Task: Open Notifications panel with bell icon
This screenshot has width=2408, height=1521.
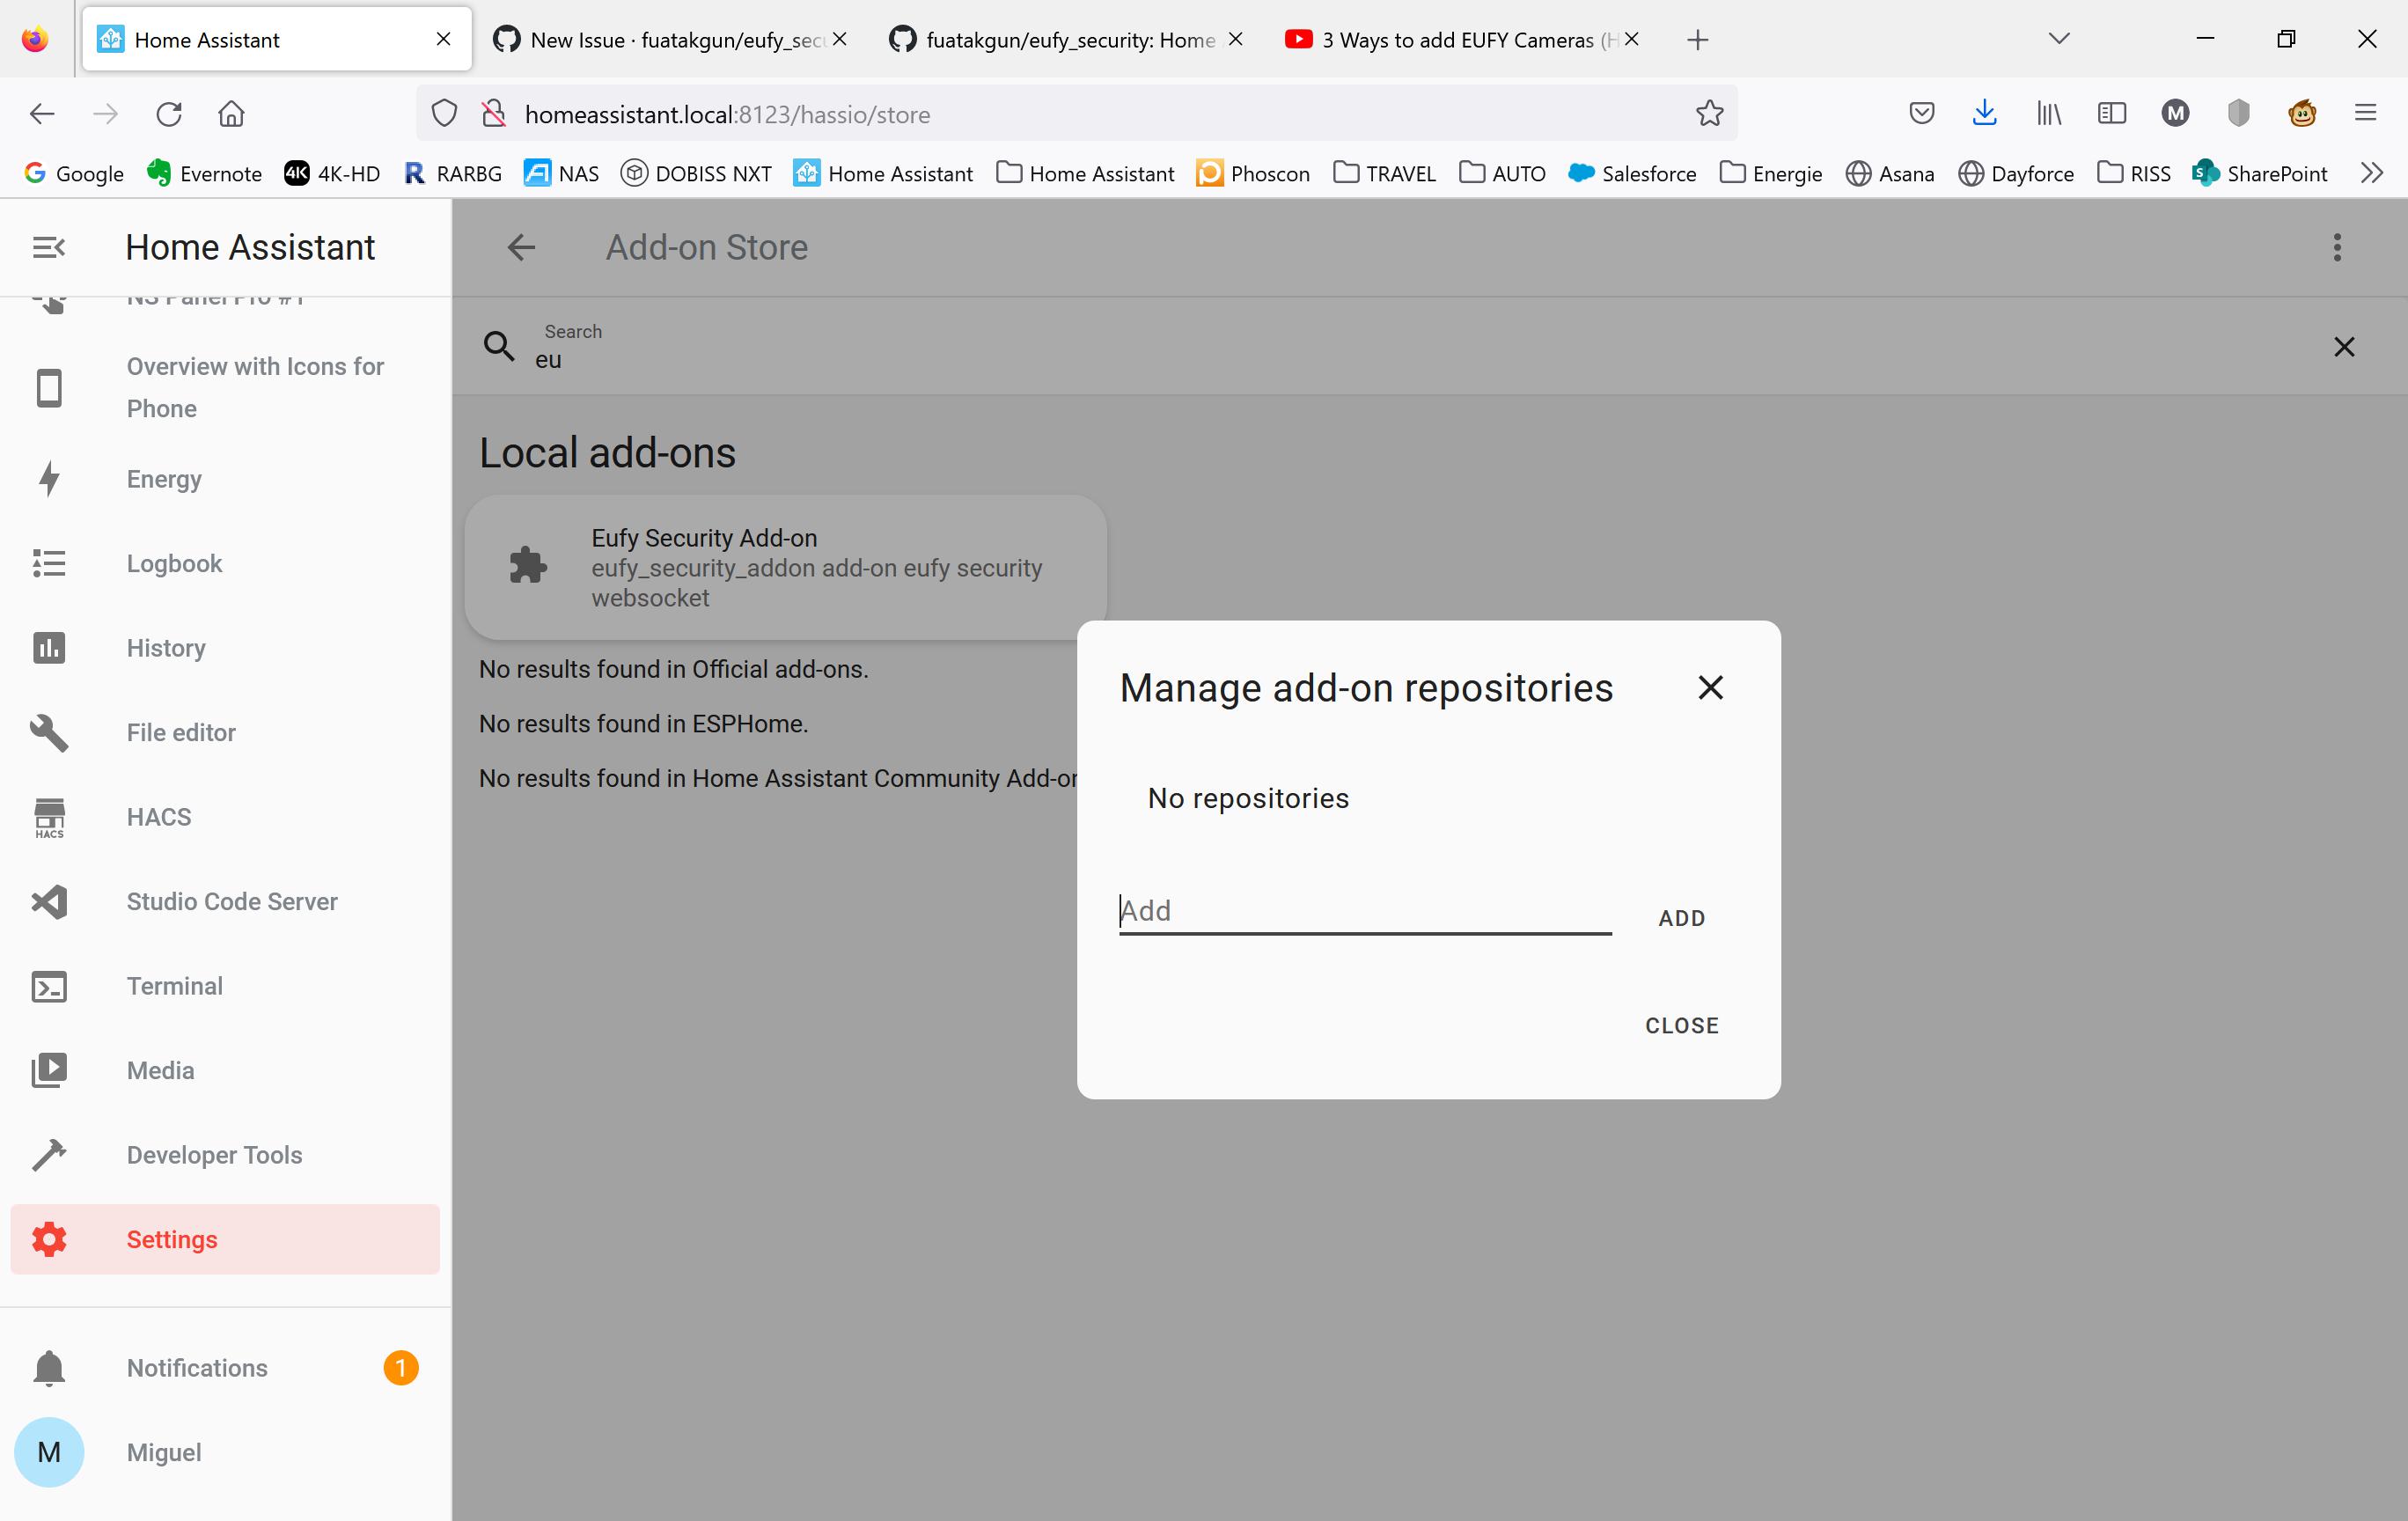Action: click(x=225, y=1367)
